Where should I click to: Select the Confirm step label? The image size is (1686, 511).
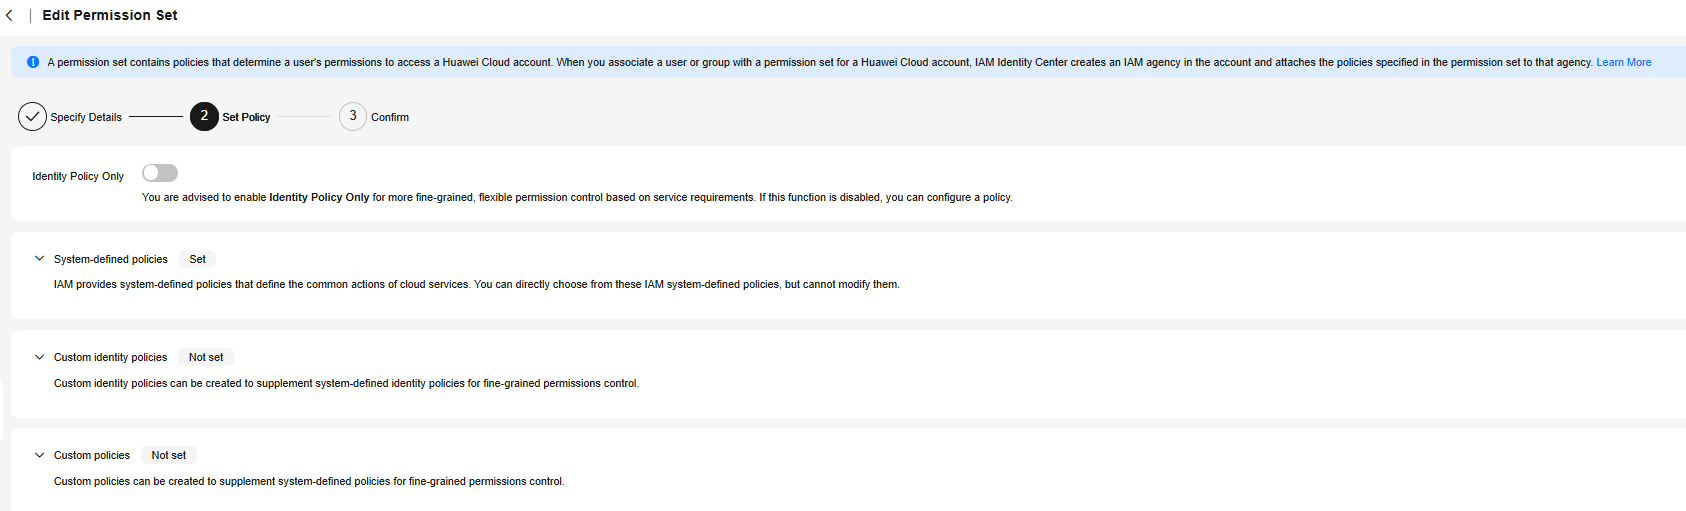pyautogui.click(x=390, y=117)
